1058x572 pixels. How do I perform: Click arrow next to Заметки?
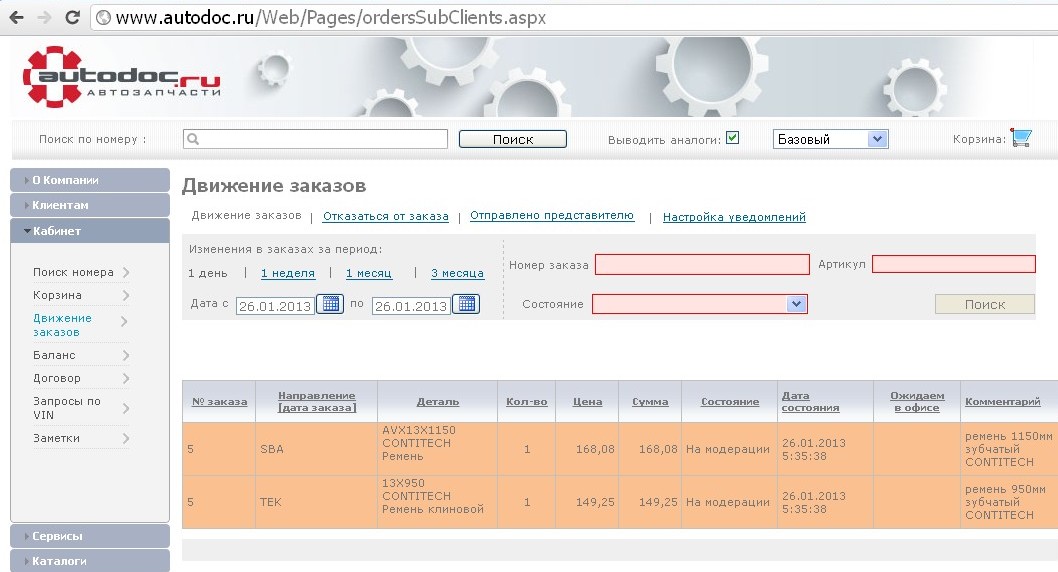126,438
